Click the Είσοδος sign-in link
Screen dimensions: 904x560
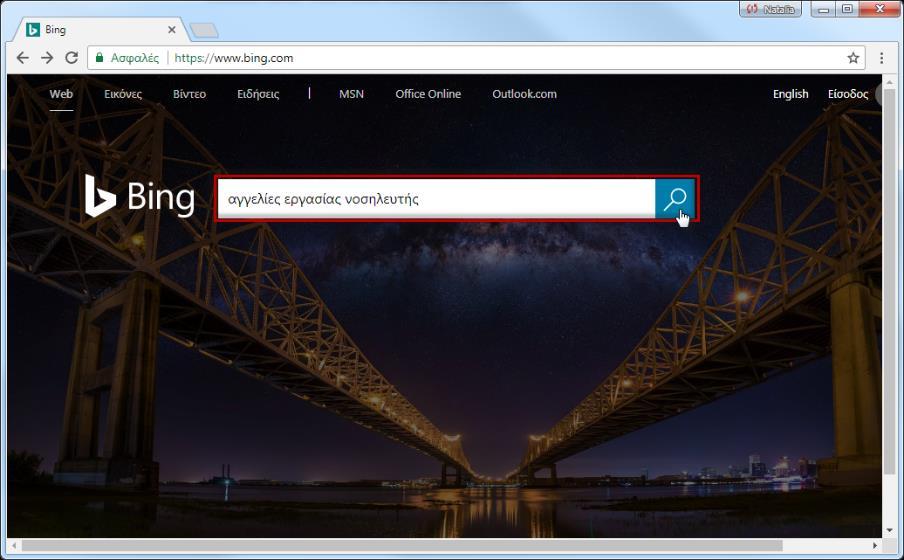coord(848,94)
